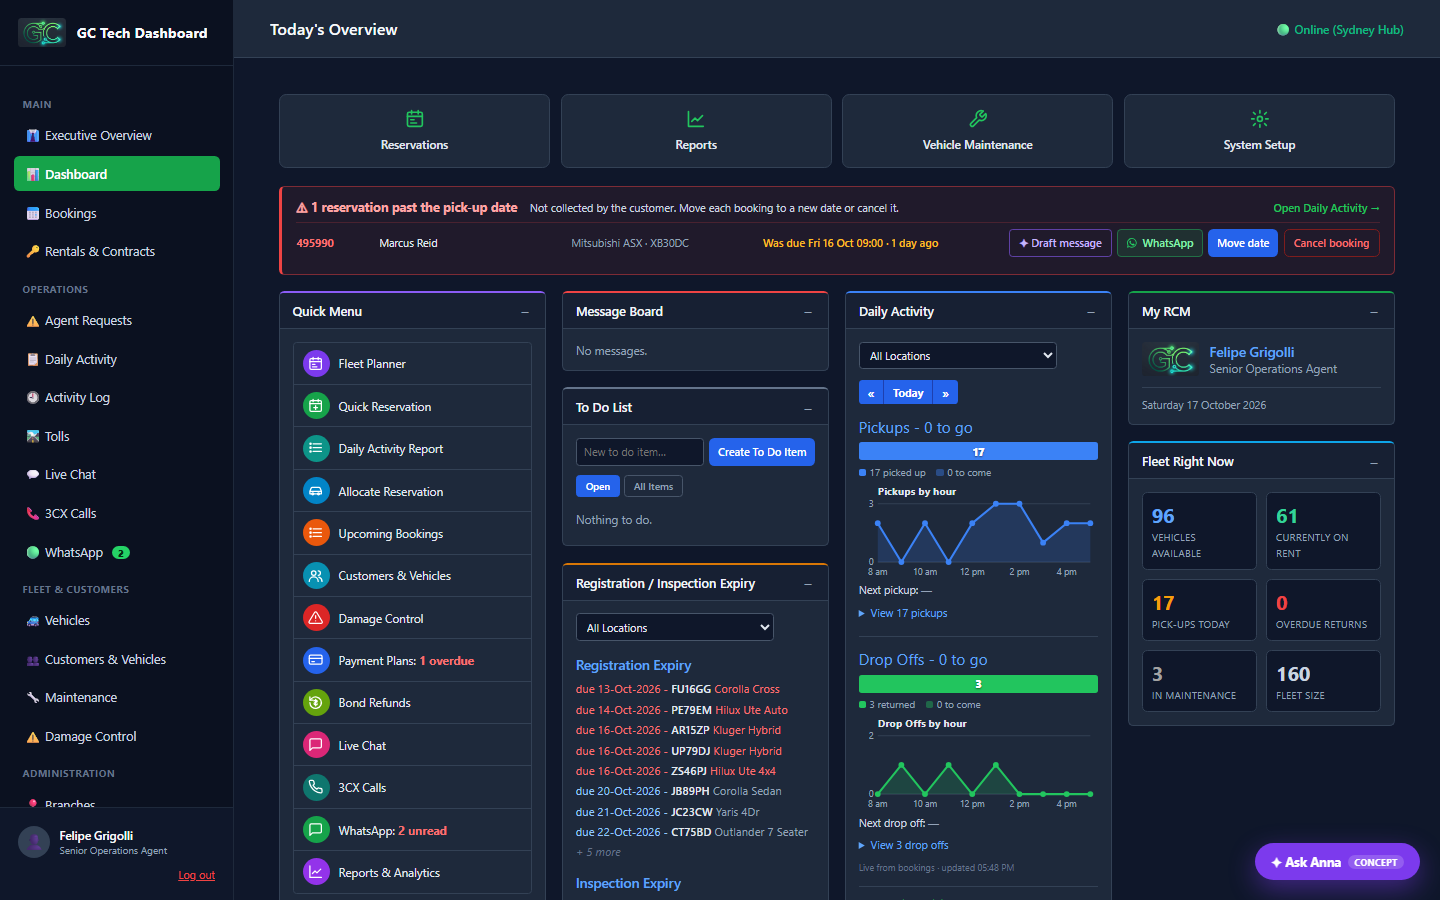Collapse the Registration / Inspection Expiry panel
This screenshot has width=1440, height=900.
(x=808, y=584)
